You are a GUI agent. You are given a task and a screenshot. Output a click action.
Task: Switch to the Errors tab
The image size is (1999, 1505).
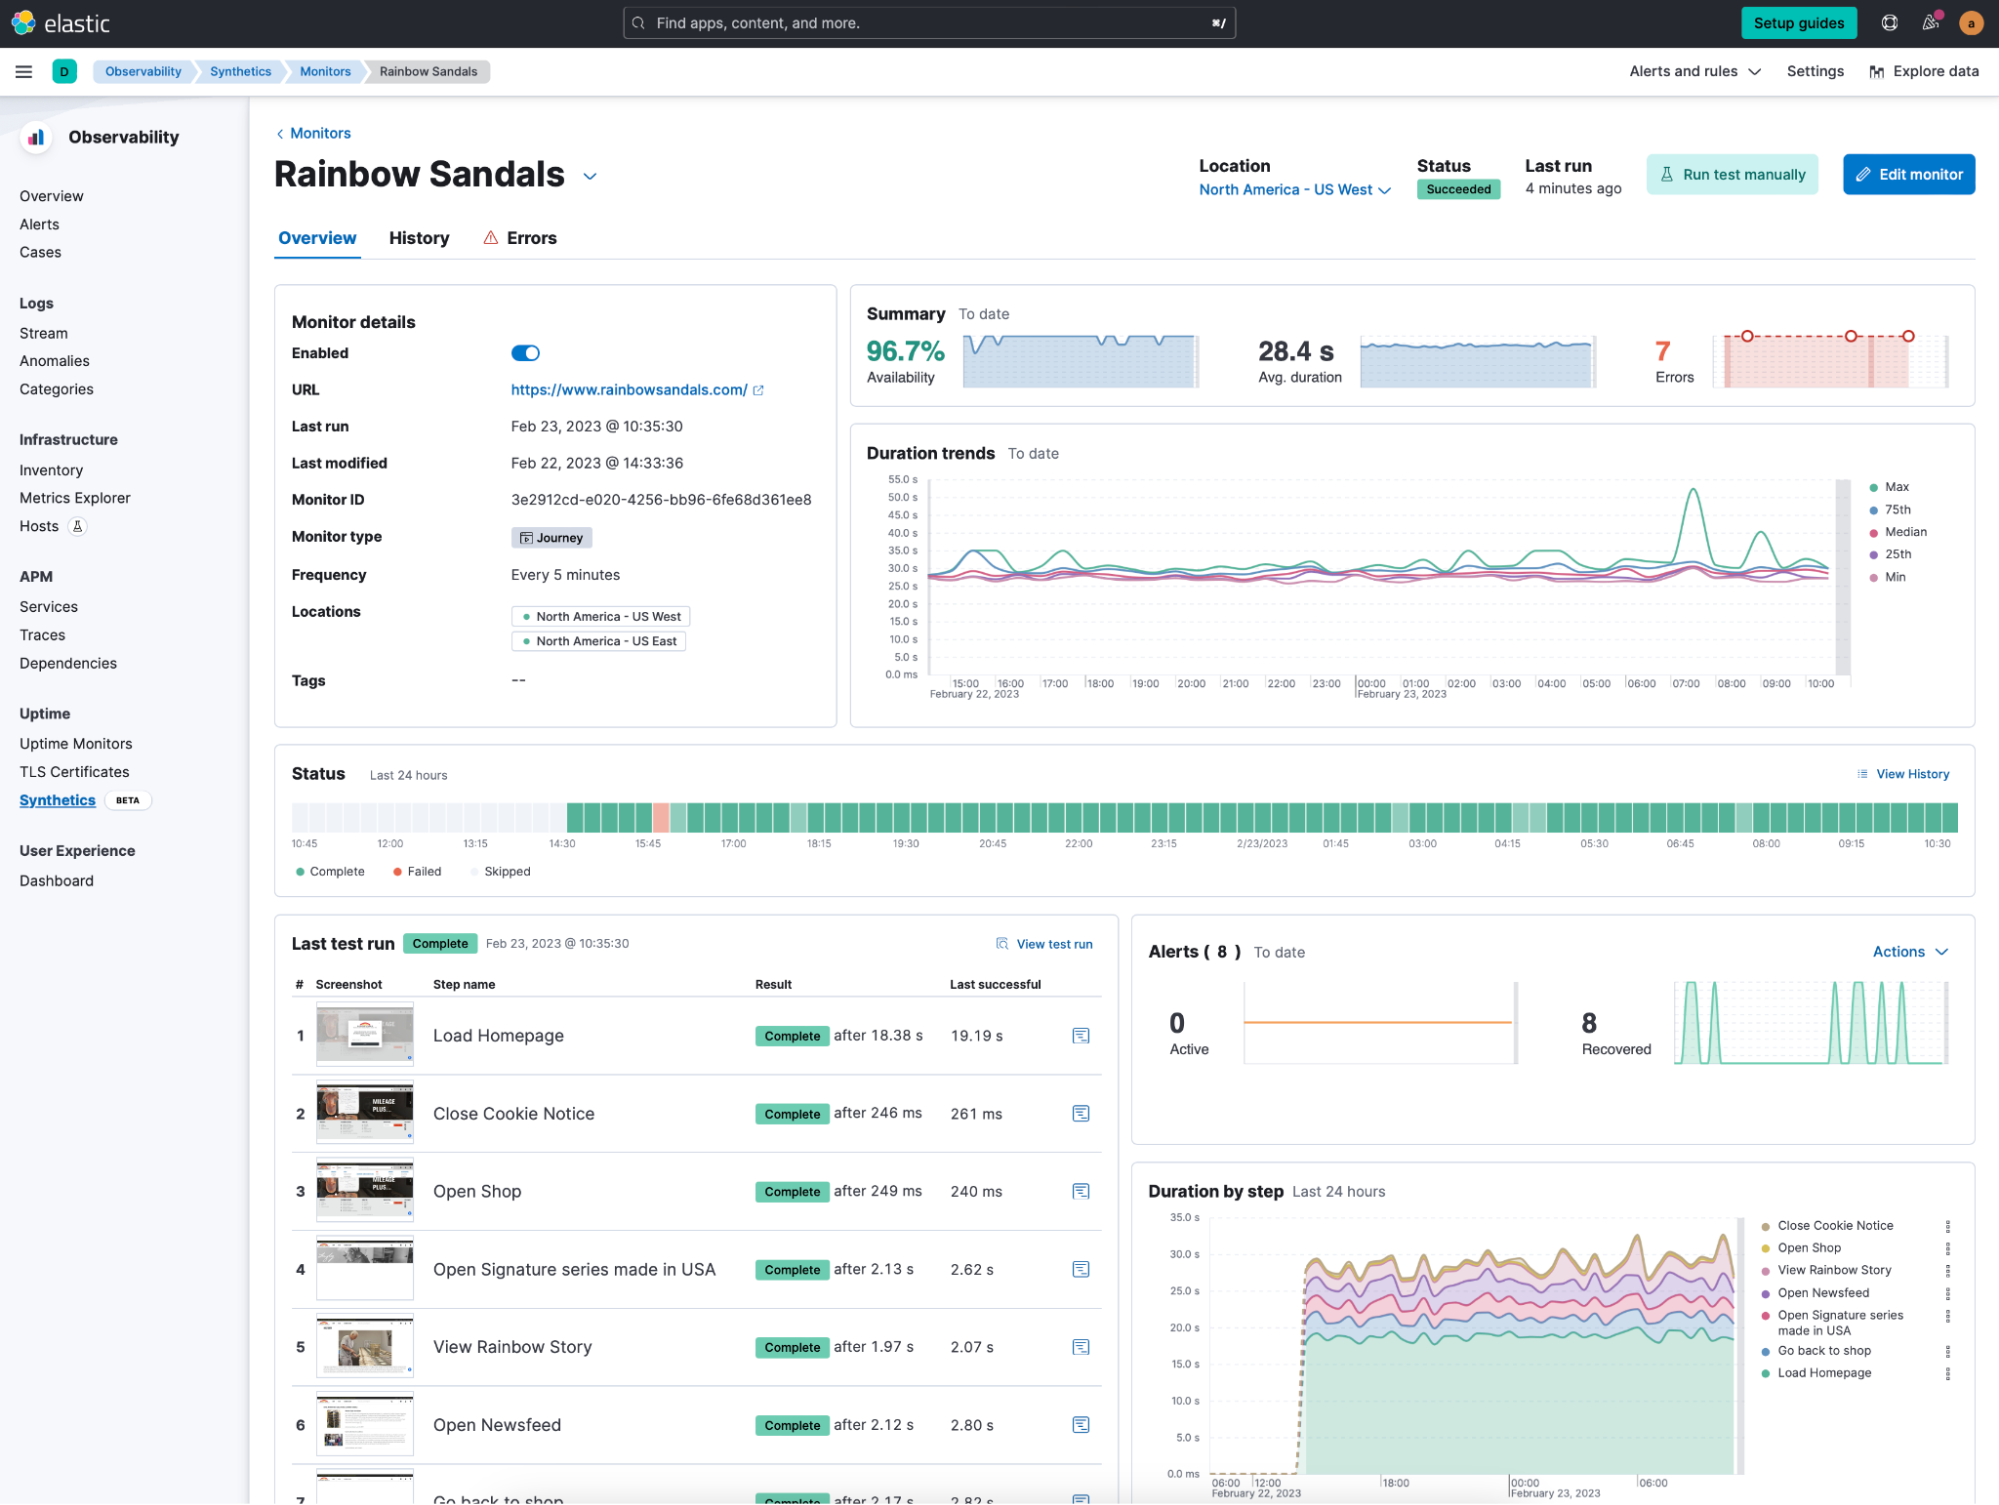[x=533, y=237]
